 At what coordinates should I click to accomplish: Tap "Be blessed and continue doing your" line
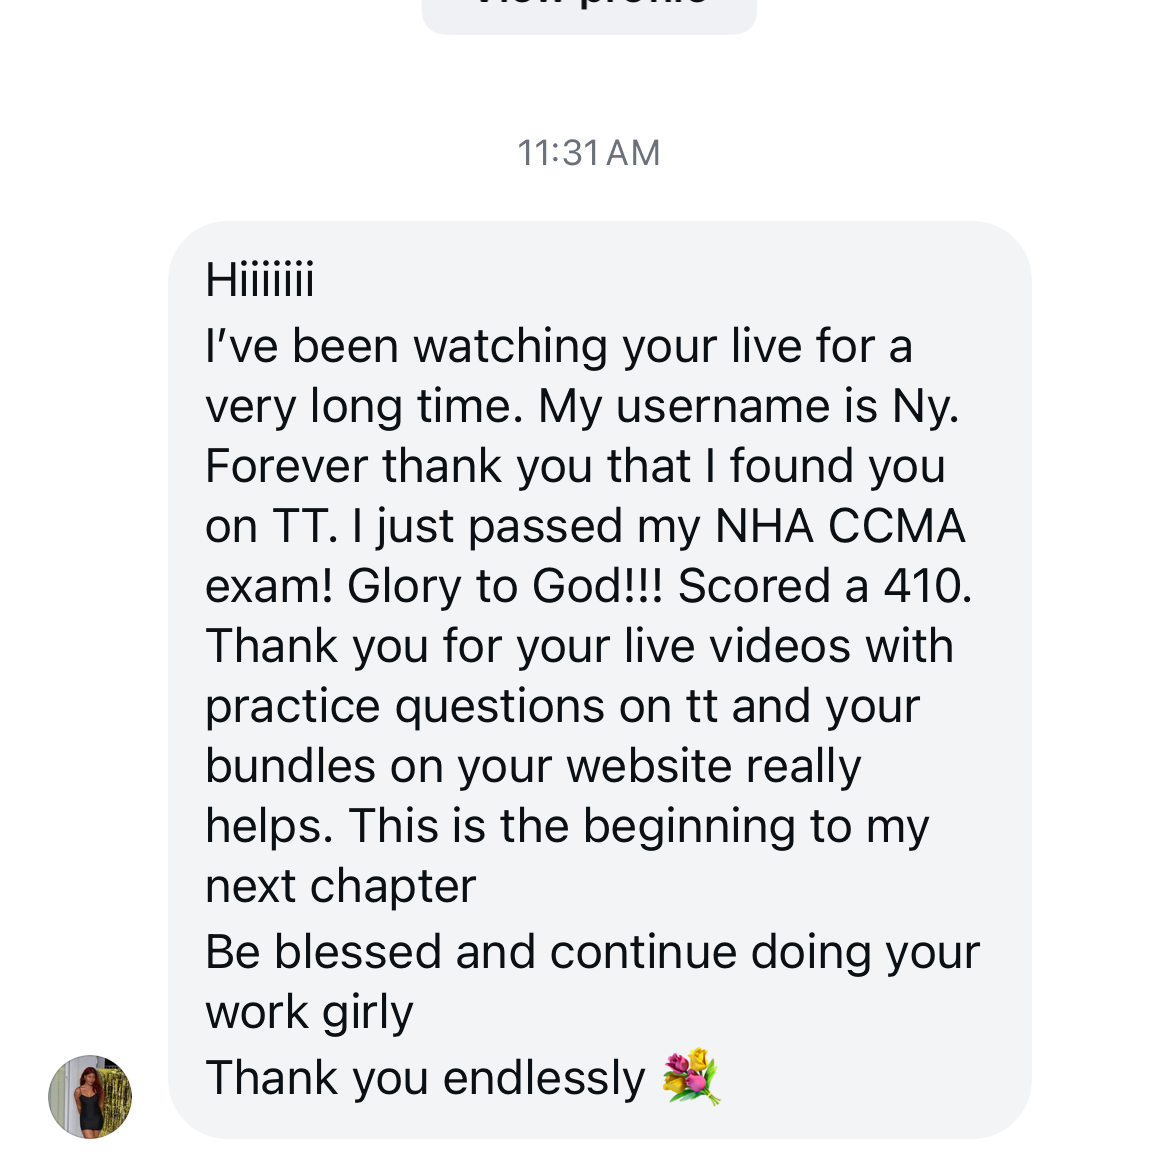pos(592,952)
